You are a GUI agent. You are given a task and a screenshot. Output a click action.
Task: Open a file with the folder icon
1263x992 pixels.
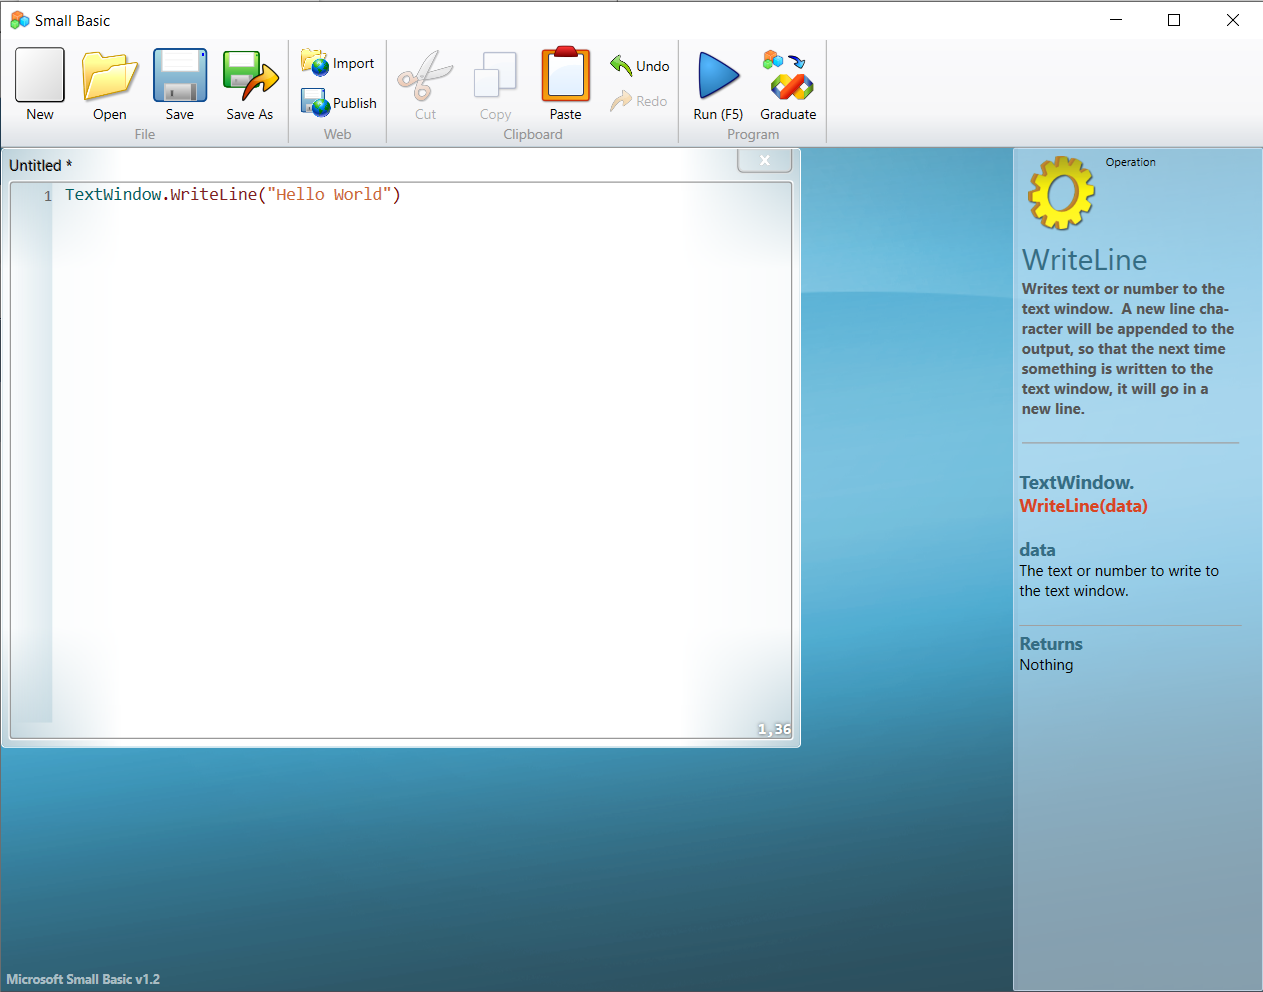pyautogui.click(x=110, y=76)
